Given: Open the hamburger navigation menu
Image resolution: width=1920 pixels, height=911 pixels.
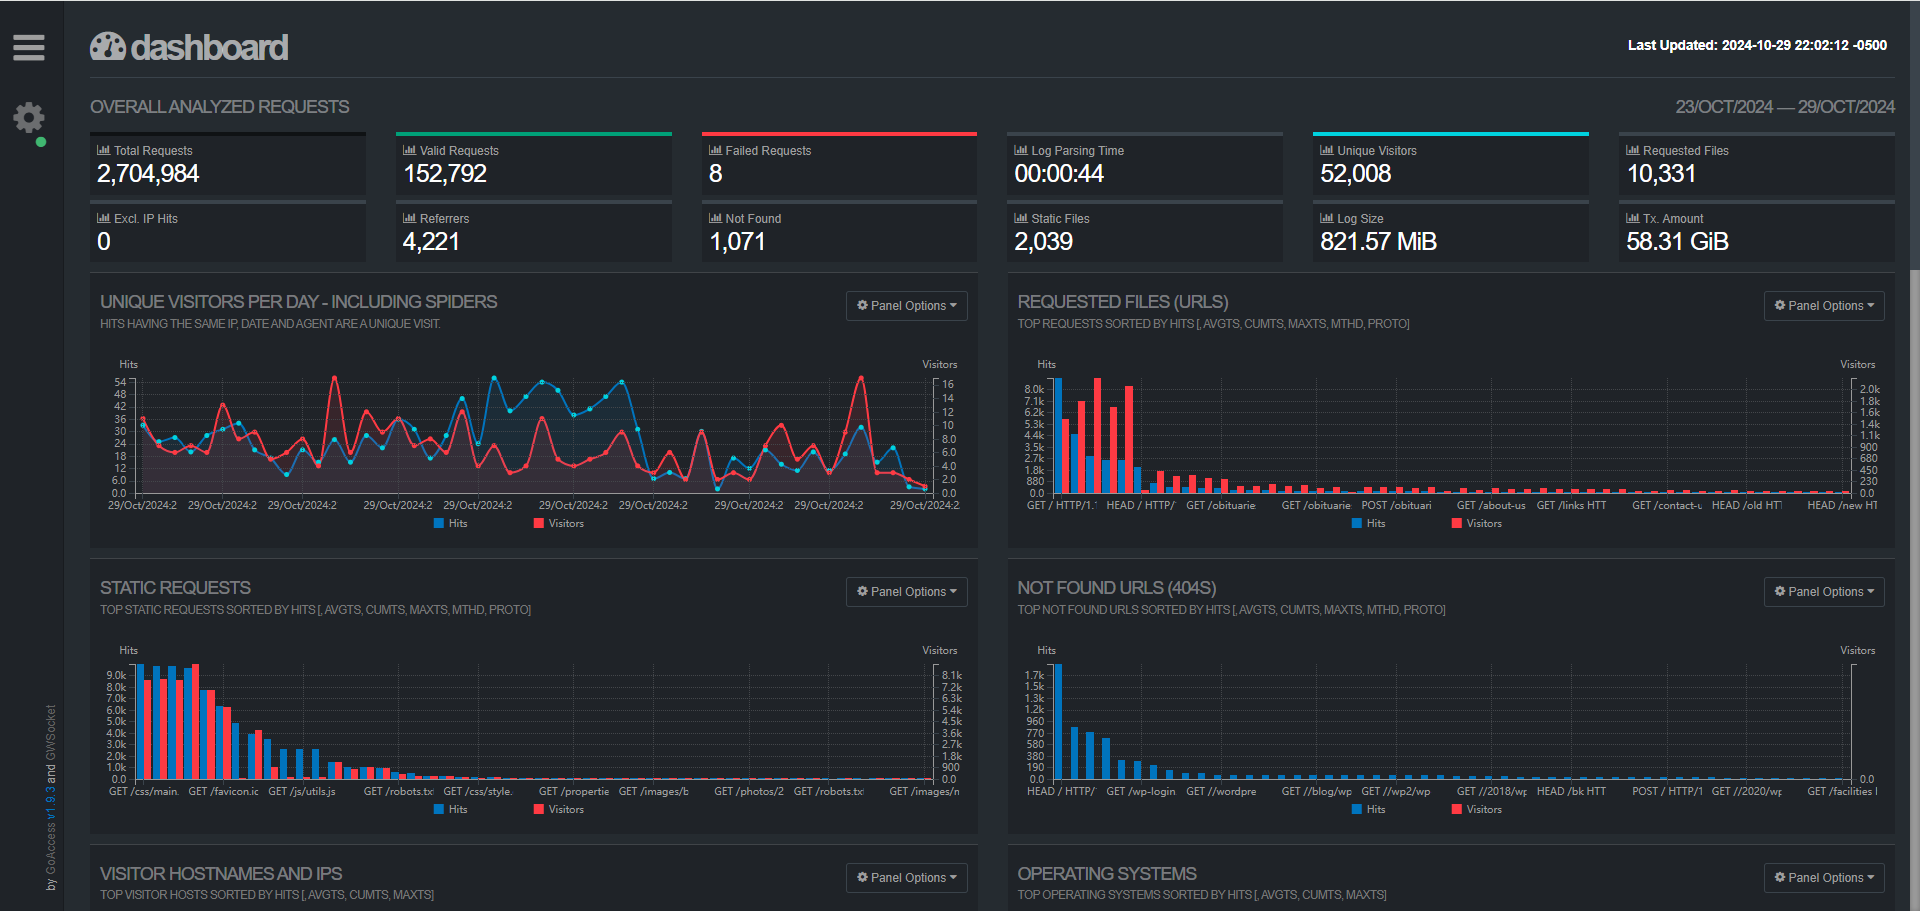Looking at the screenshot, I should 29,47.
